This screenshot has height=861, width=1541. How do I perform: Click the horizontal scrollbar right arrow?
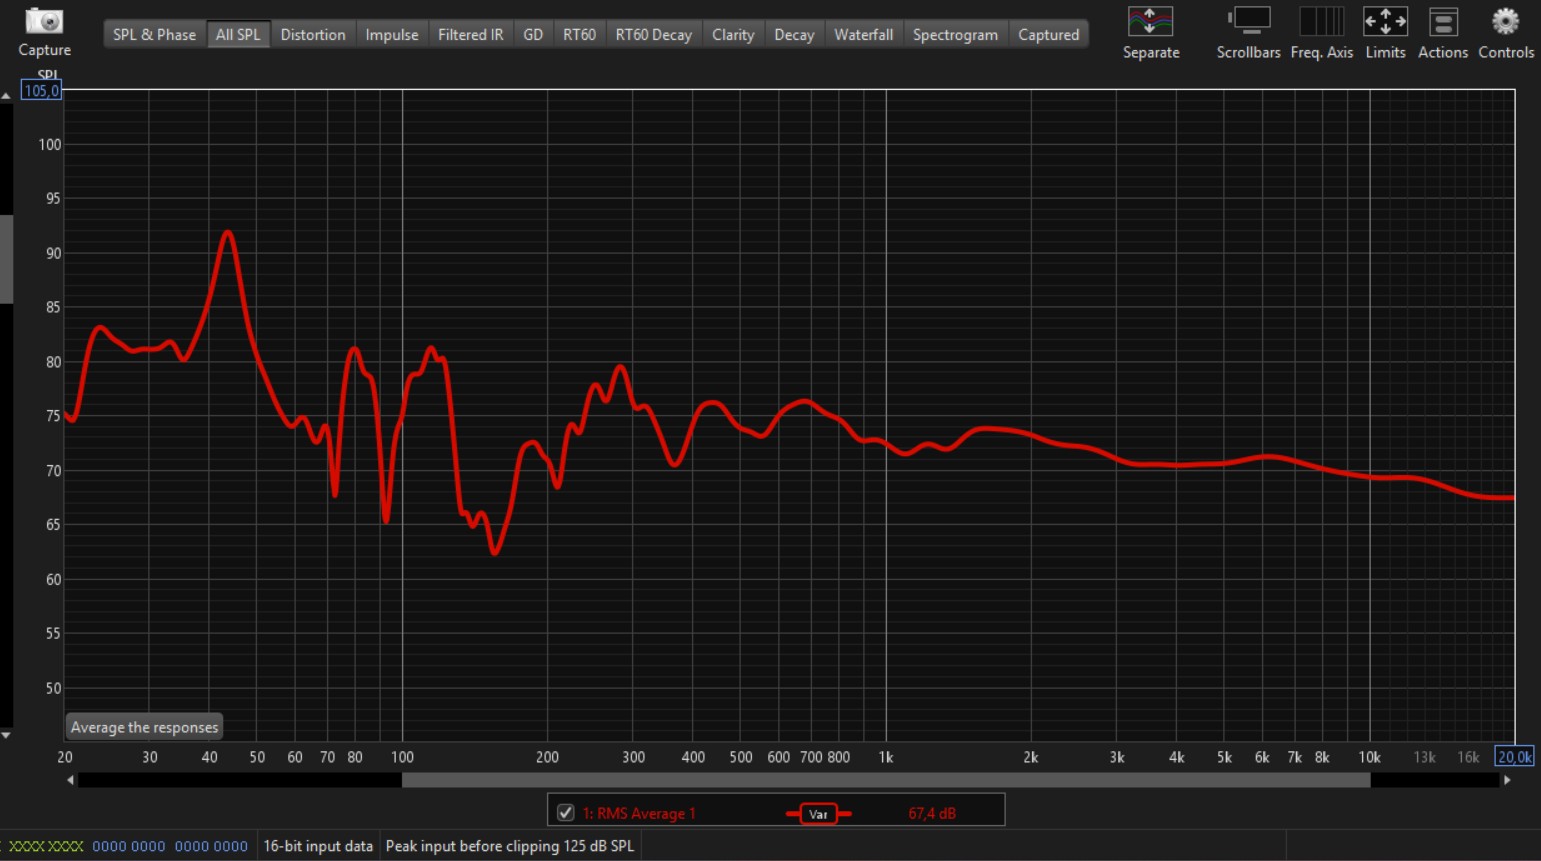click(1507, 780)
